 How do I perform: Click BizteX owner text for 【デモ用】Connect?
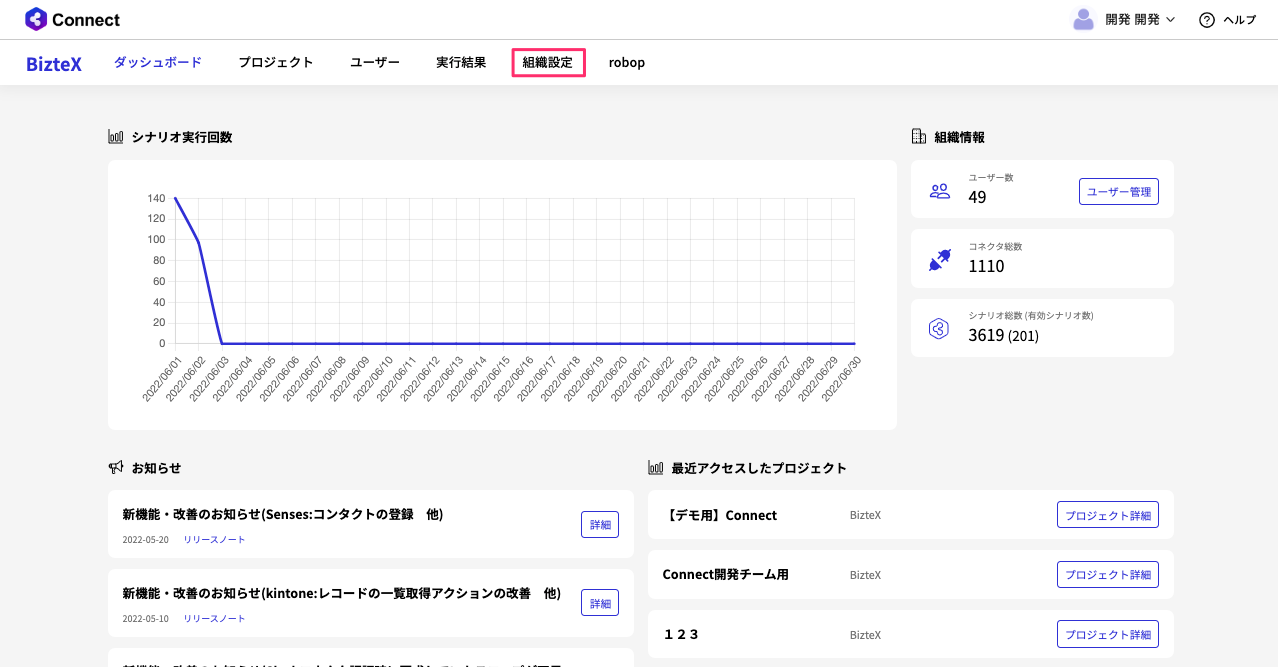click(x=865, y=516)
